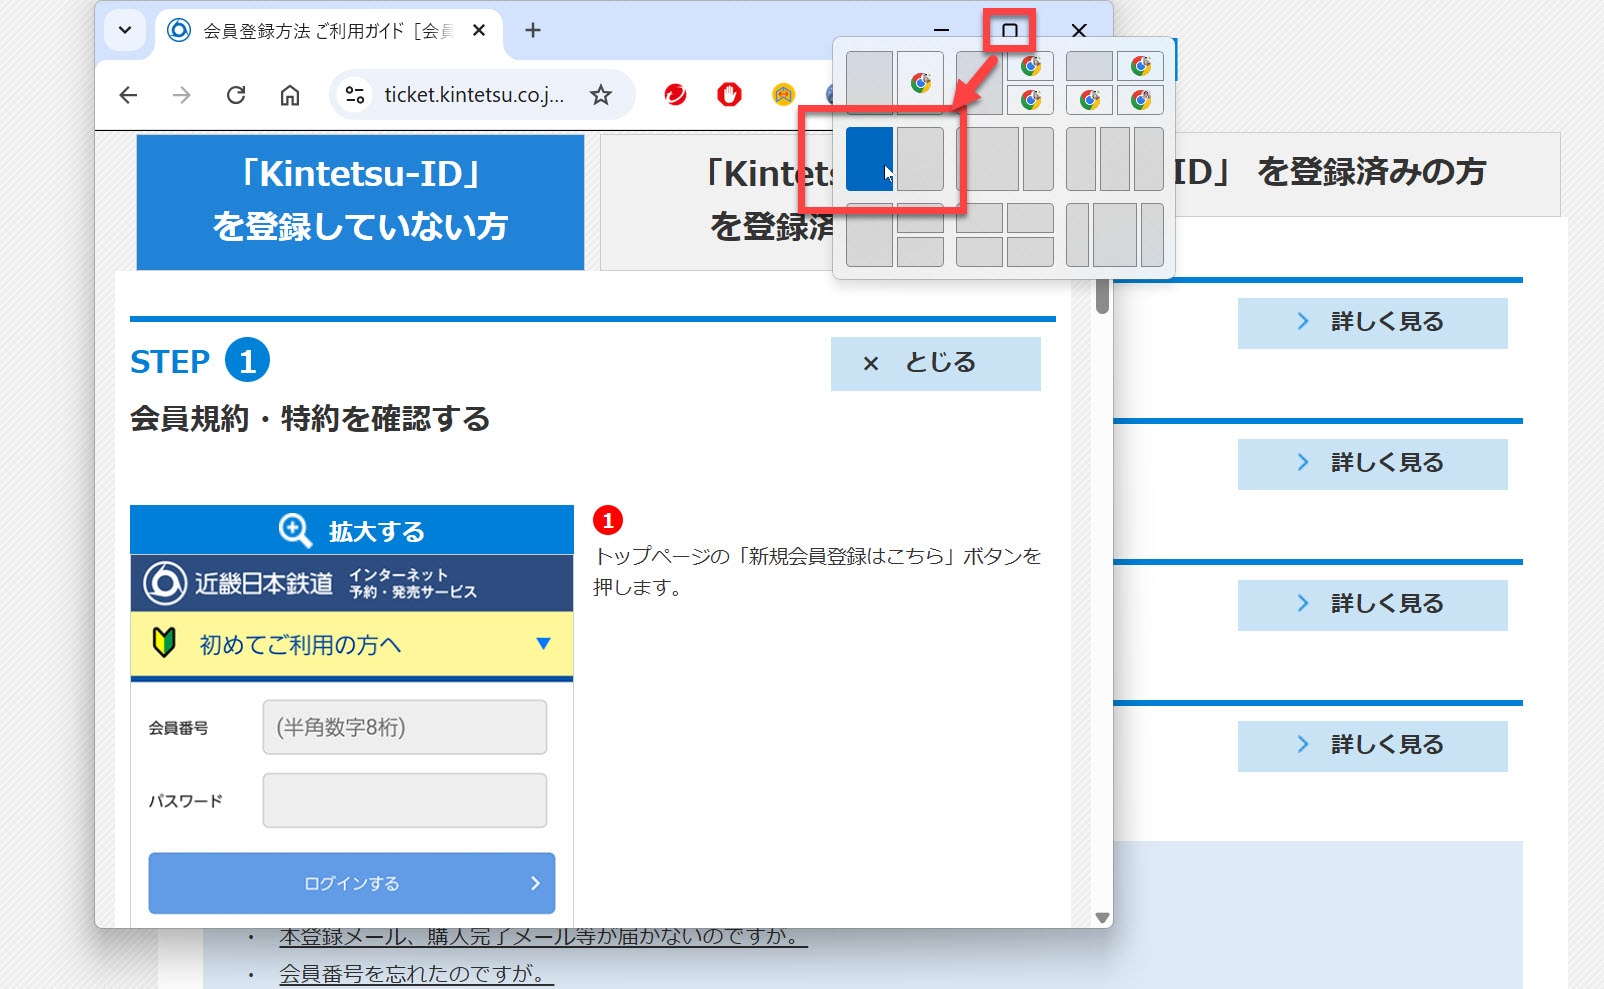This screenshot has height=989, width=1604.
Task: Expand the 初めてご利用の方へ section
Action: 351,644
